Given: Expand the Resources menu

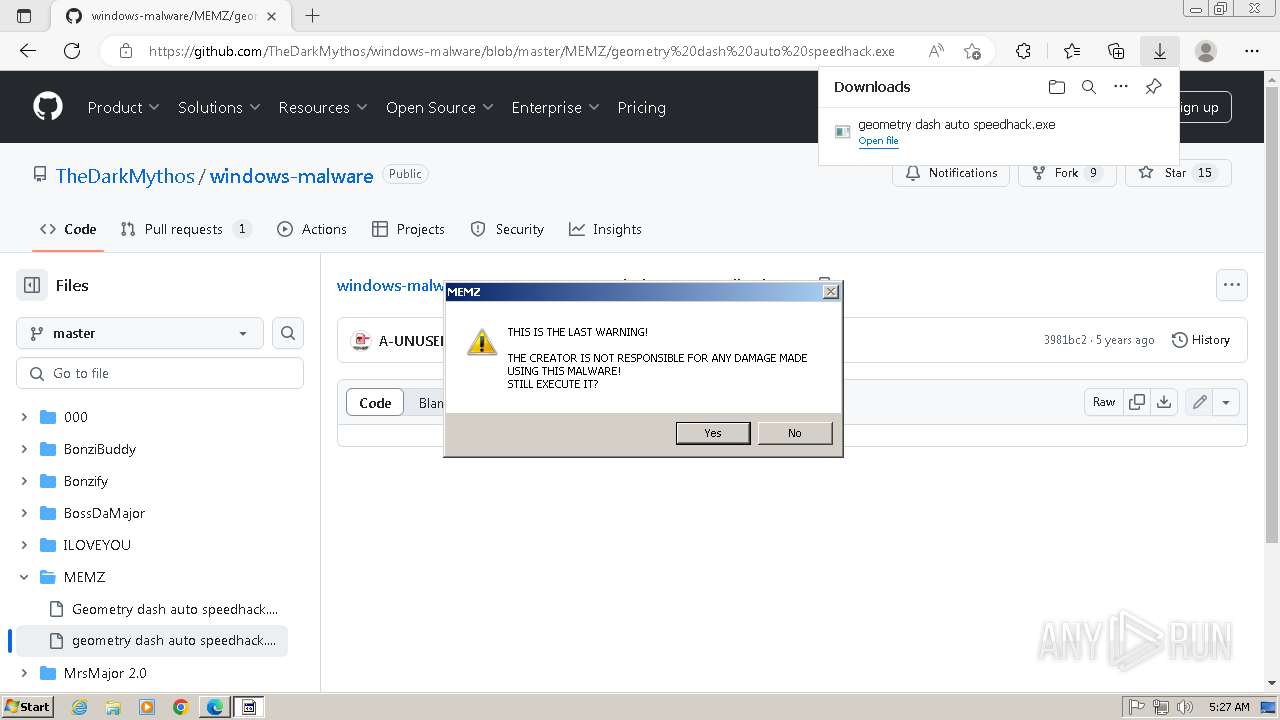Looking at the screenshot, I should point(323,107).
